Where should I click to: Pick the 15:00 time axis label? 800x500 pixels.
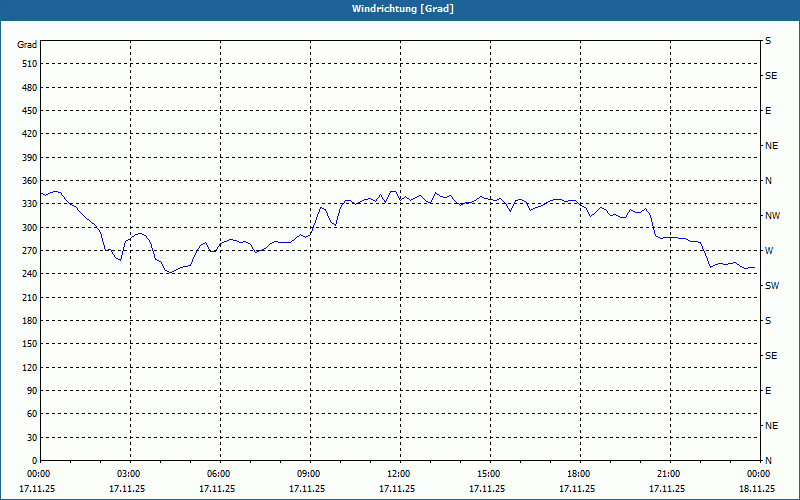click(490, 474)
